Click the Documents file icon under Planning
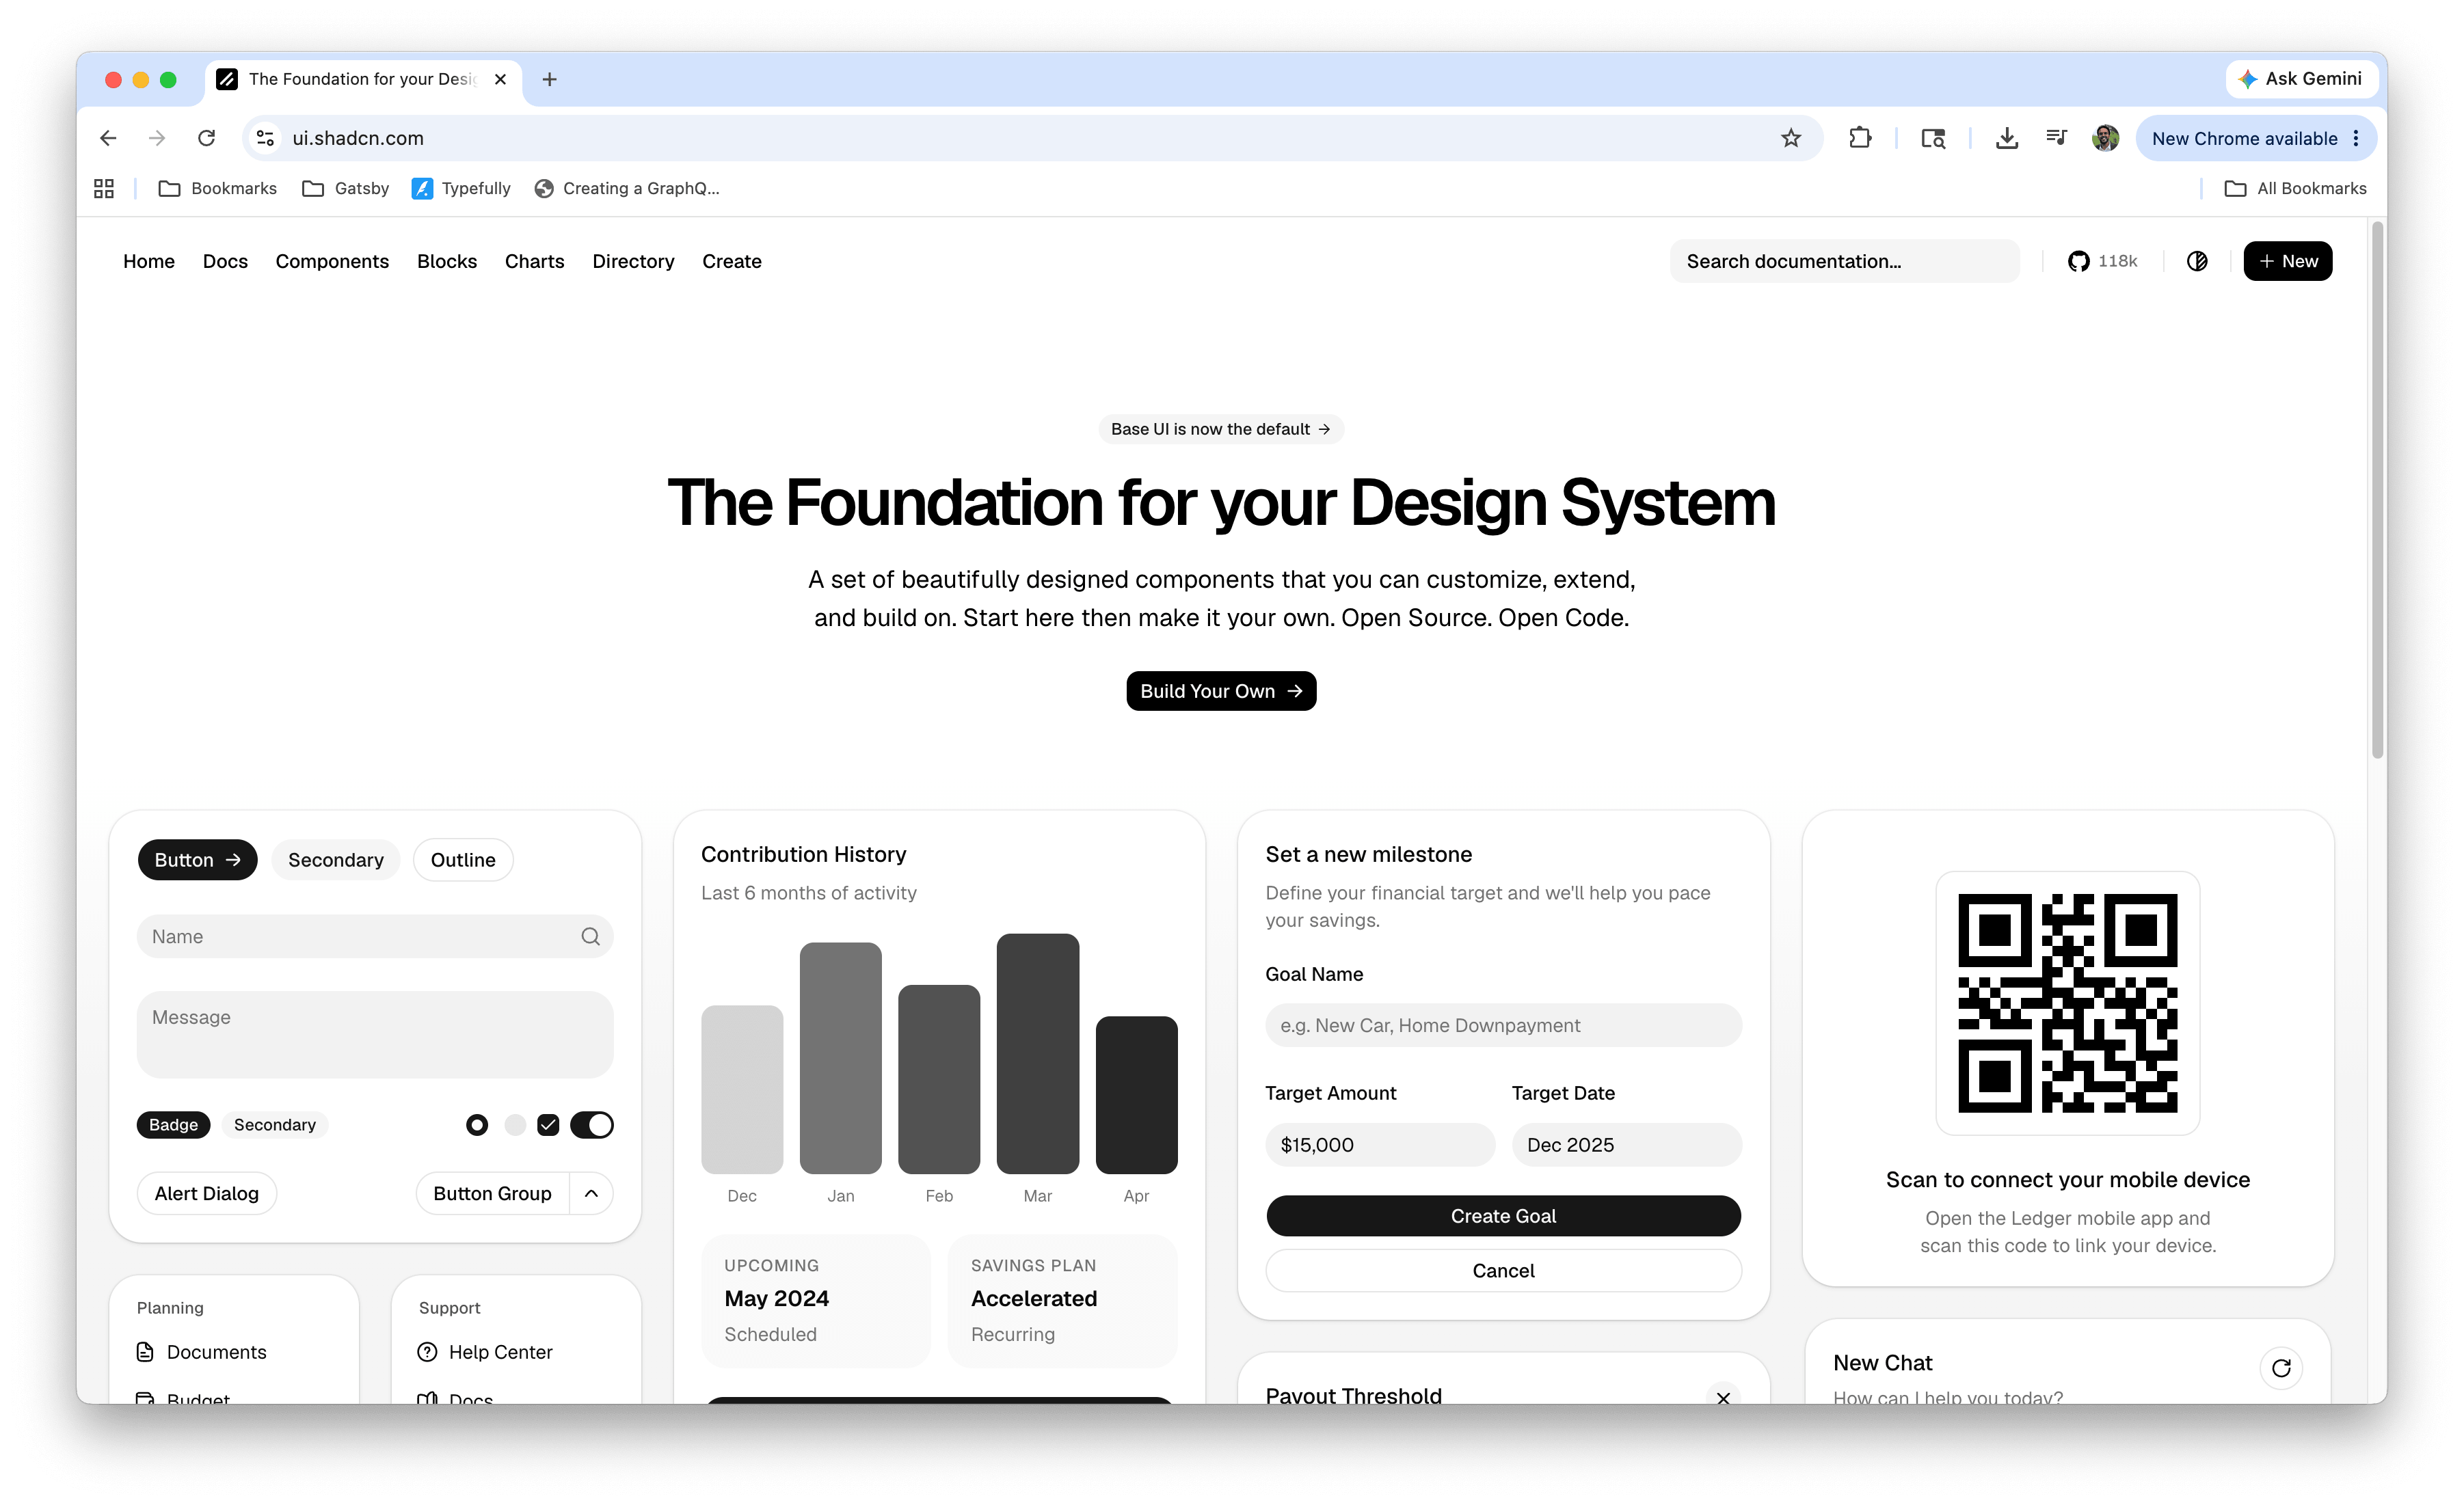 click(x=145, y=1351)
